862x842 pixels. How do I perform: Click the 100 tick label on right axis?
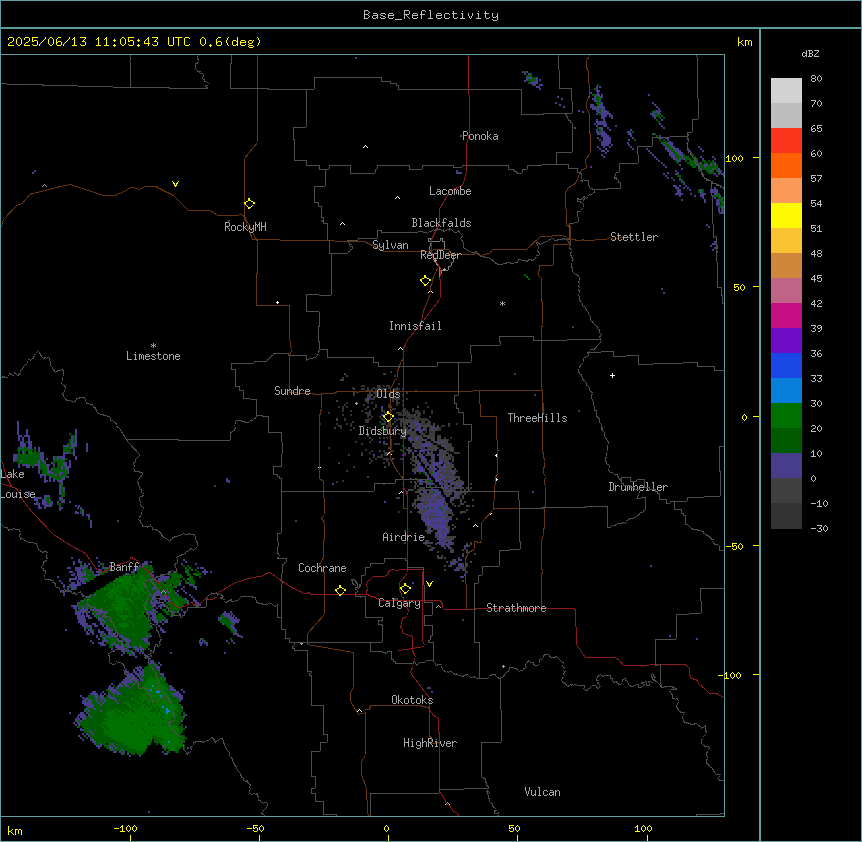(734, 158)
